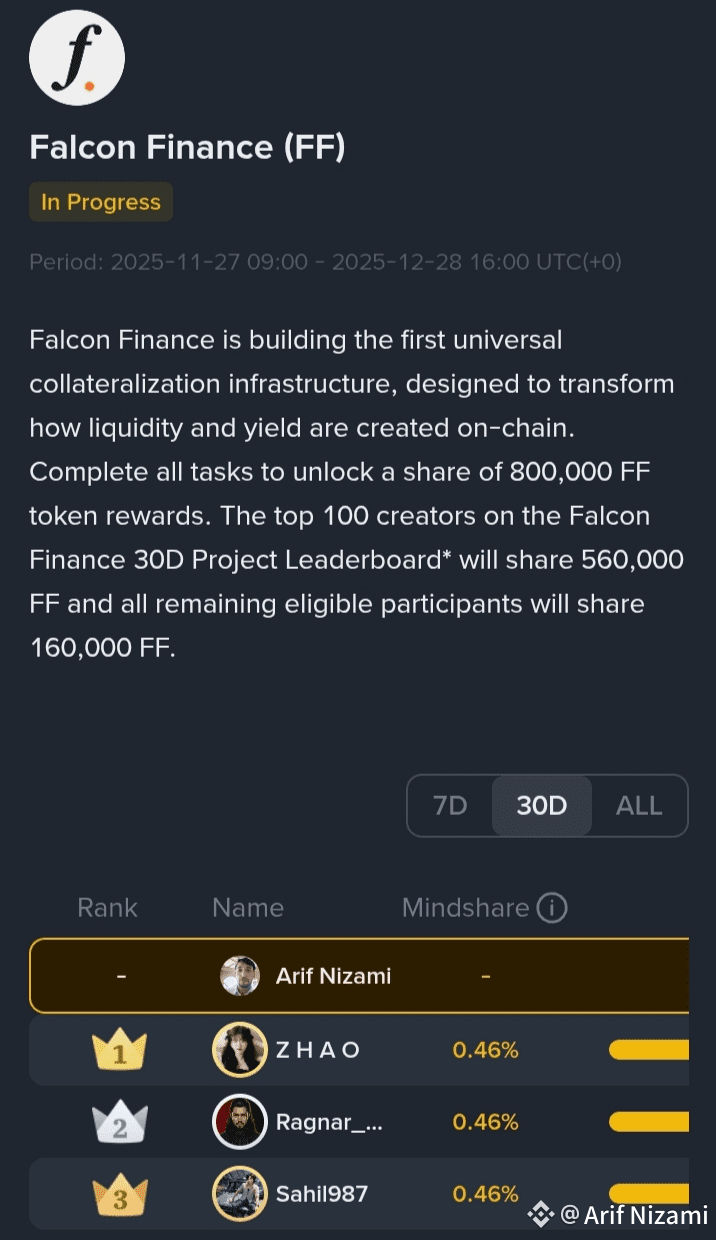Click Ragnar_'s yellow mindshare bar
This screenshot has width=716, height=1240.
point(649,1122)
